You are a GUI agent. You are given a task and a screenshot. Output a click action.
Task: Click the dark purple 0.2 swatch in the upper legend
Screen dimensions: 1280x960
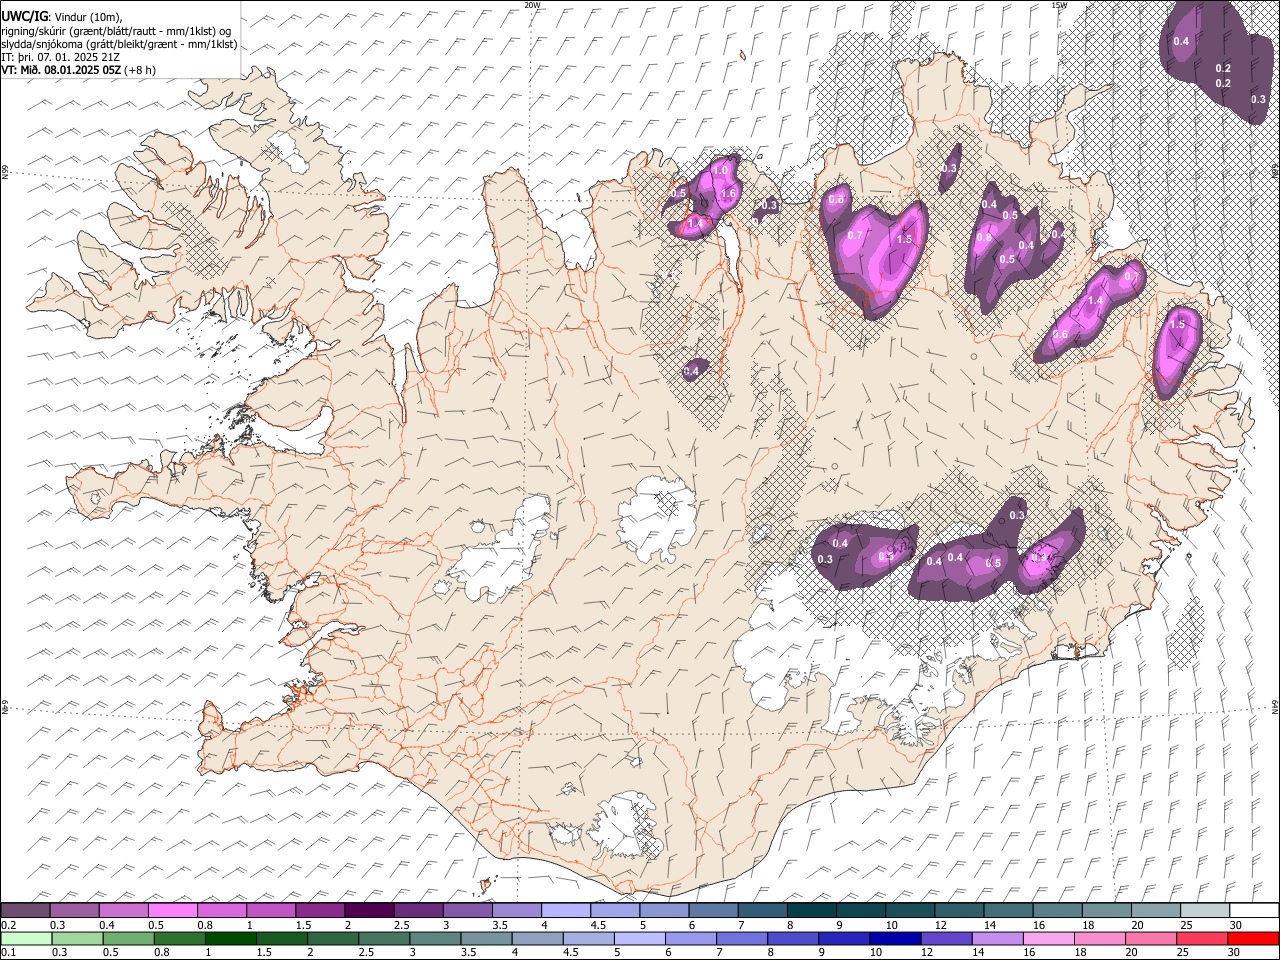pos(25,910)
